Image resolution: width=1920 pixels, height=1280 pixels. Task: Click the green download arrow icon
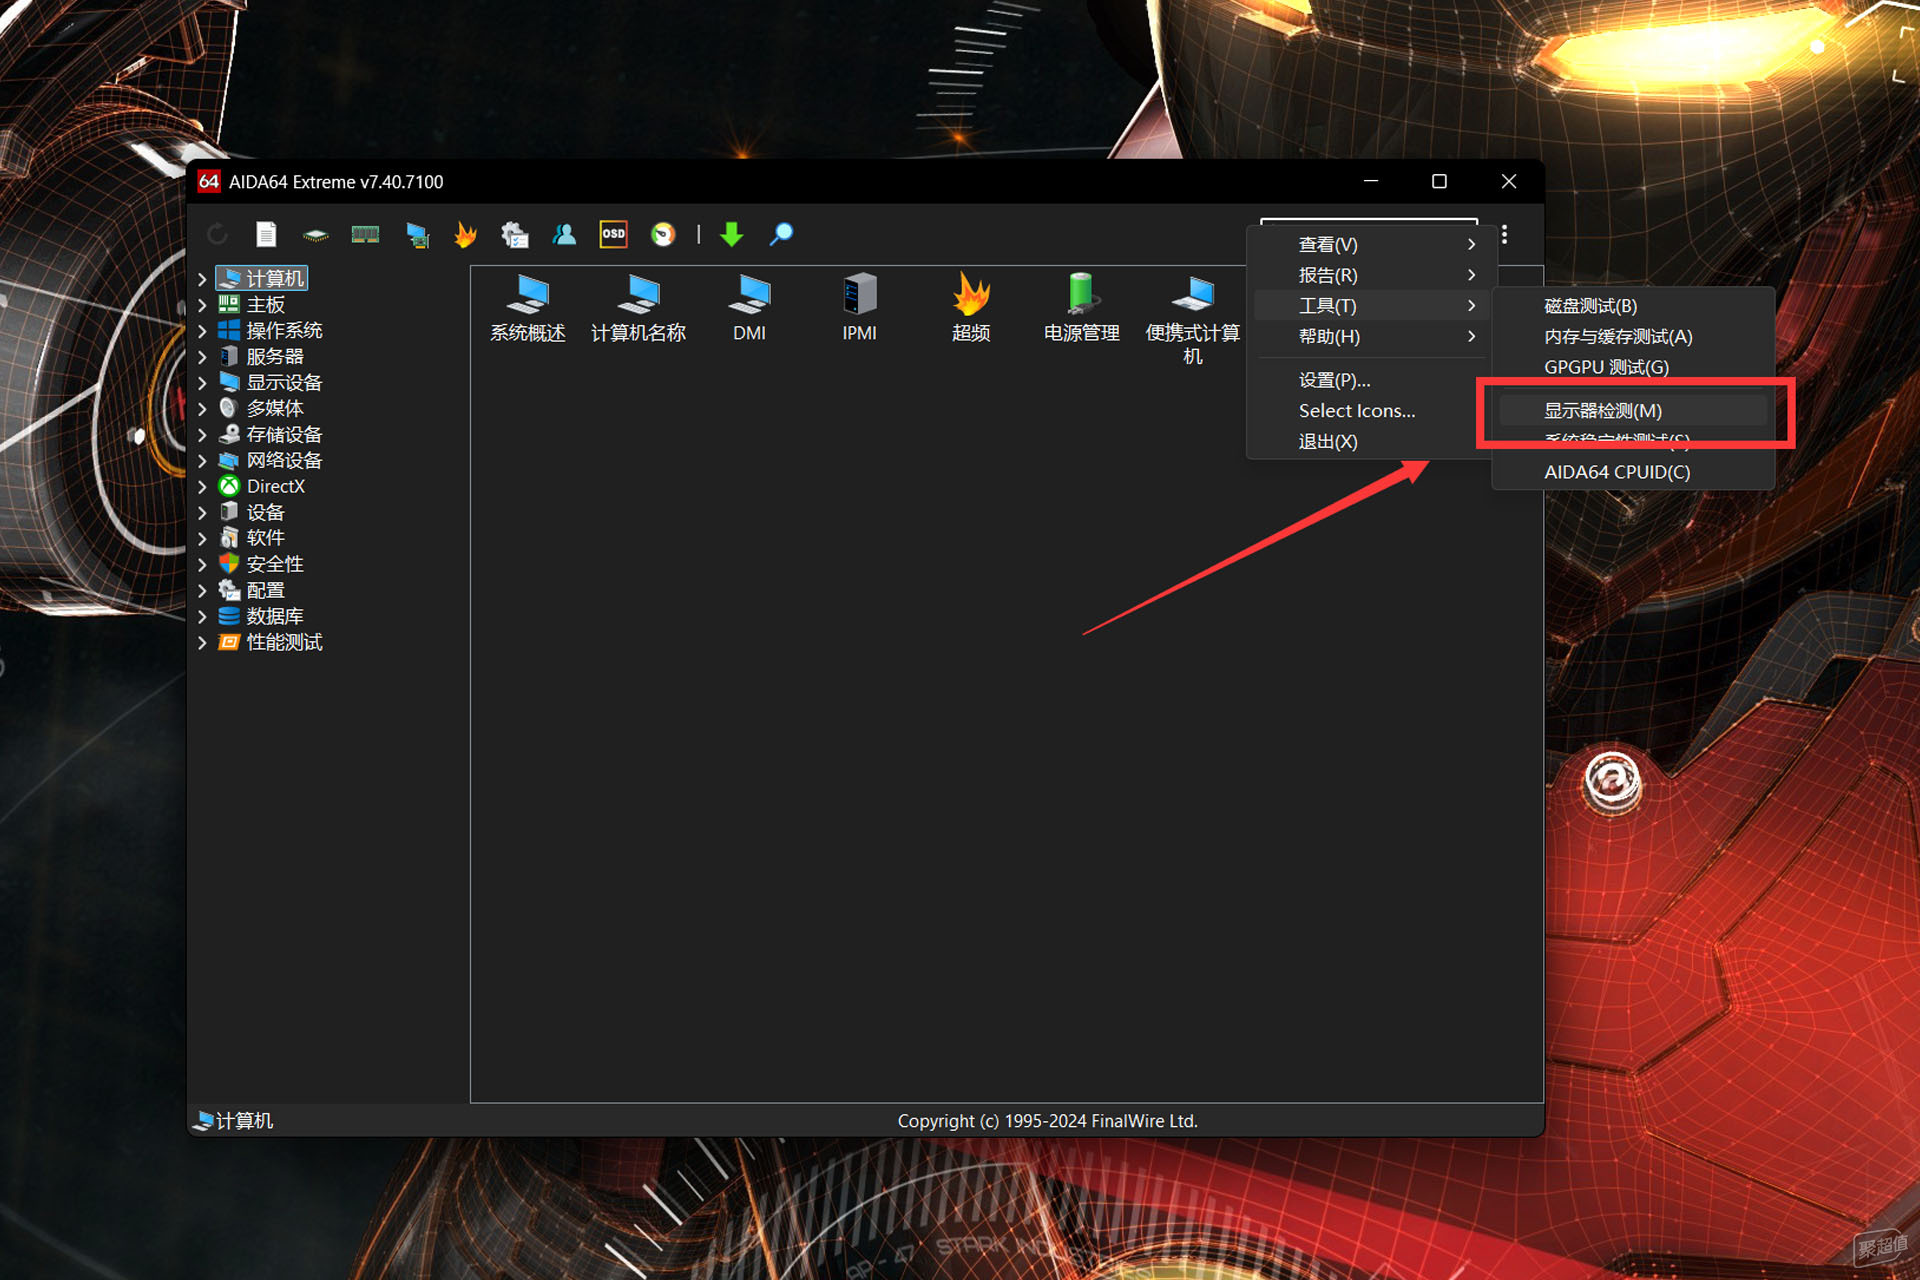[732, 235]
